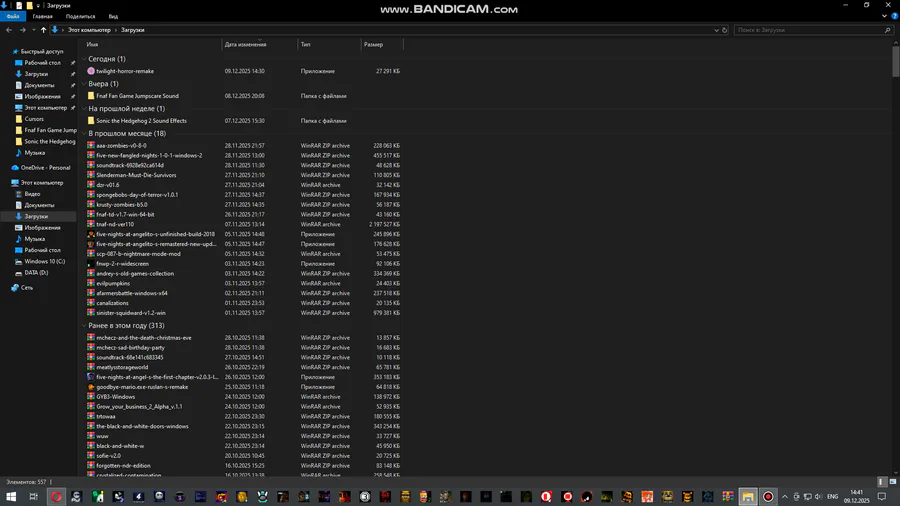
Task: Go back with the Back arrow
Action: click(9, 30)
